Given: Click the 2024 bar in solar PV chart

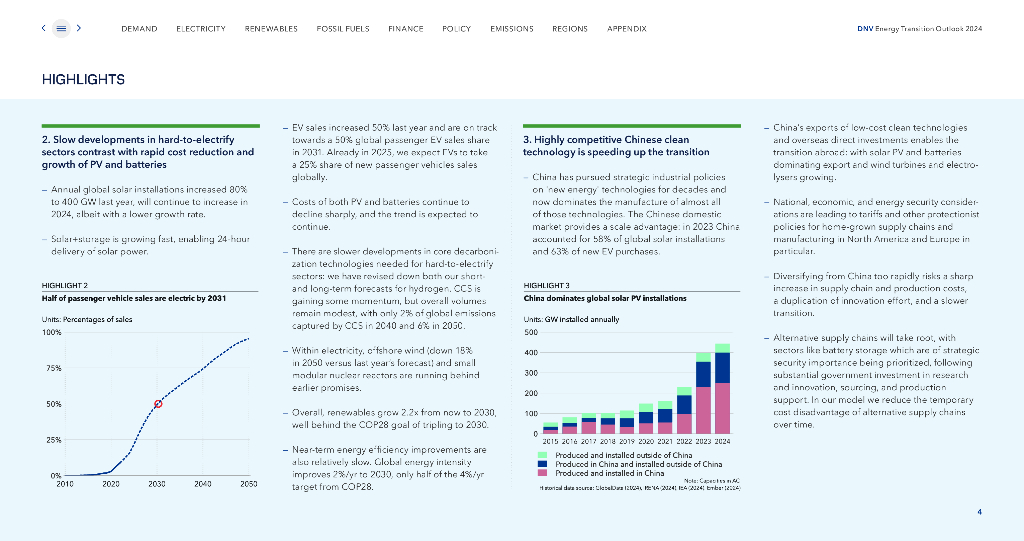Looking at the screenshot, I should coord(722,390).
